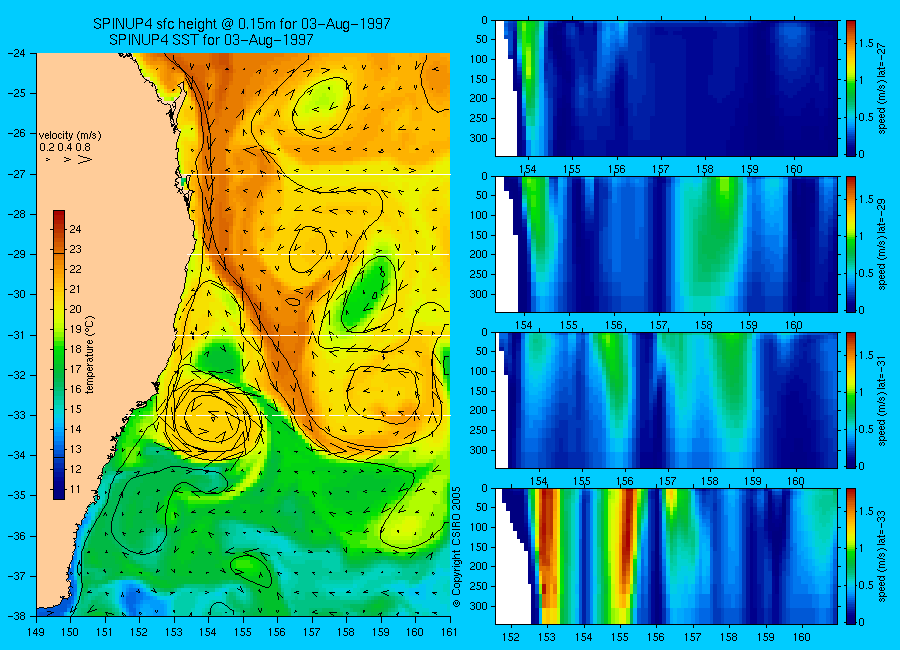Click the "temperature (°C)" color bar label

click(x=90, y=355)
